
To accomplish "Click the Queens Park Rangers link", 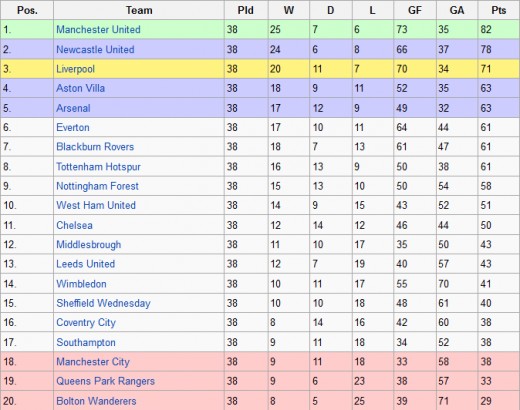I will click(106, 381).
